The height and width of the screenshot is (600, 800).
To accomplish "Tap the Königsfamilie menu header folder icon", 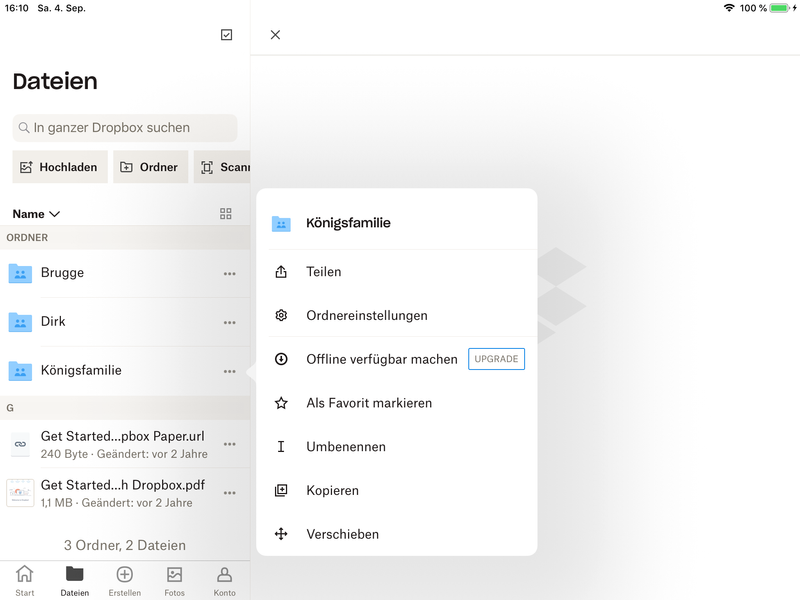I will 281,223.
